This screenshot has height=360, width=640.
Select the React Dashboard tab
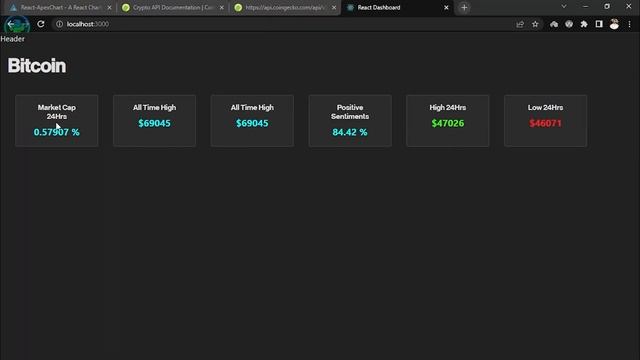397,7
